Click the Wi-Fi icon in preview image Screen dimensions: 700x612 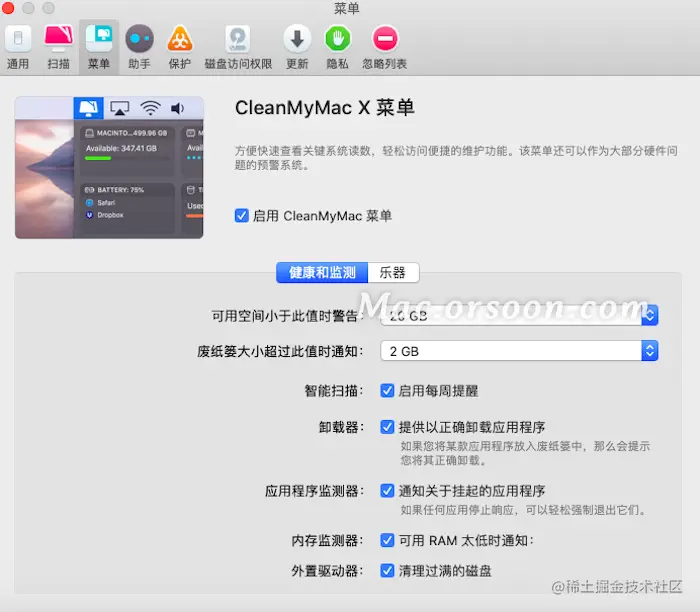(150, 108)
